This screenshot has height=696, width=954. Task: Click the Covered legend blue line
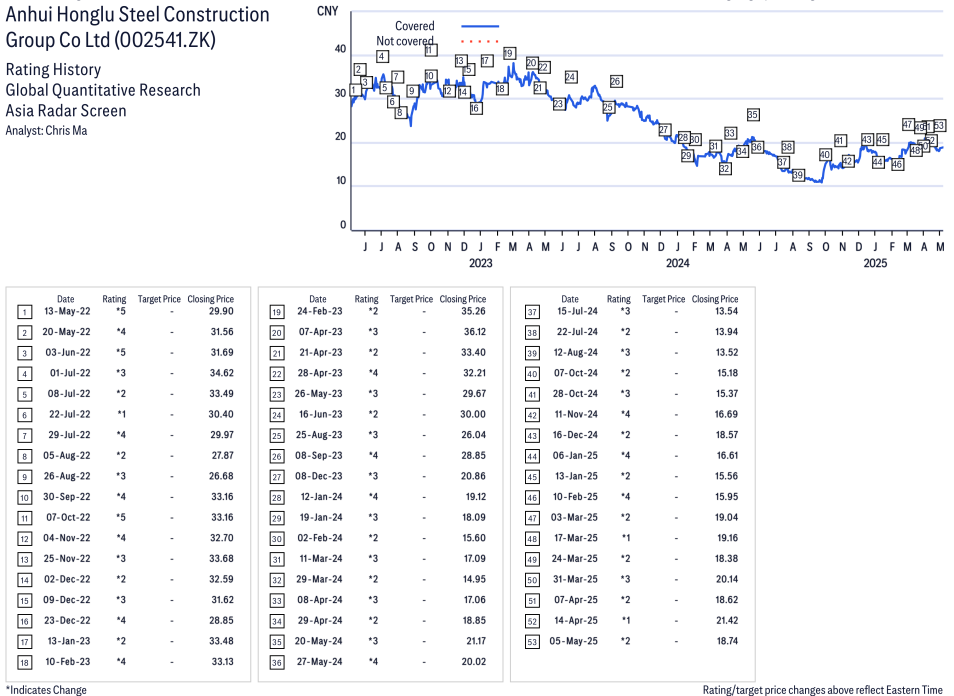(x=480, y=26)
